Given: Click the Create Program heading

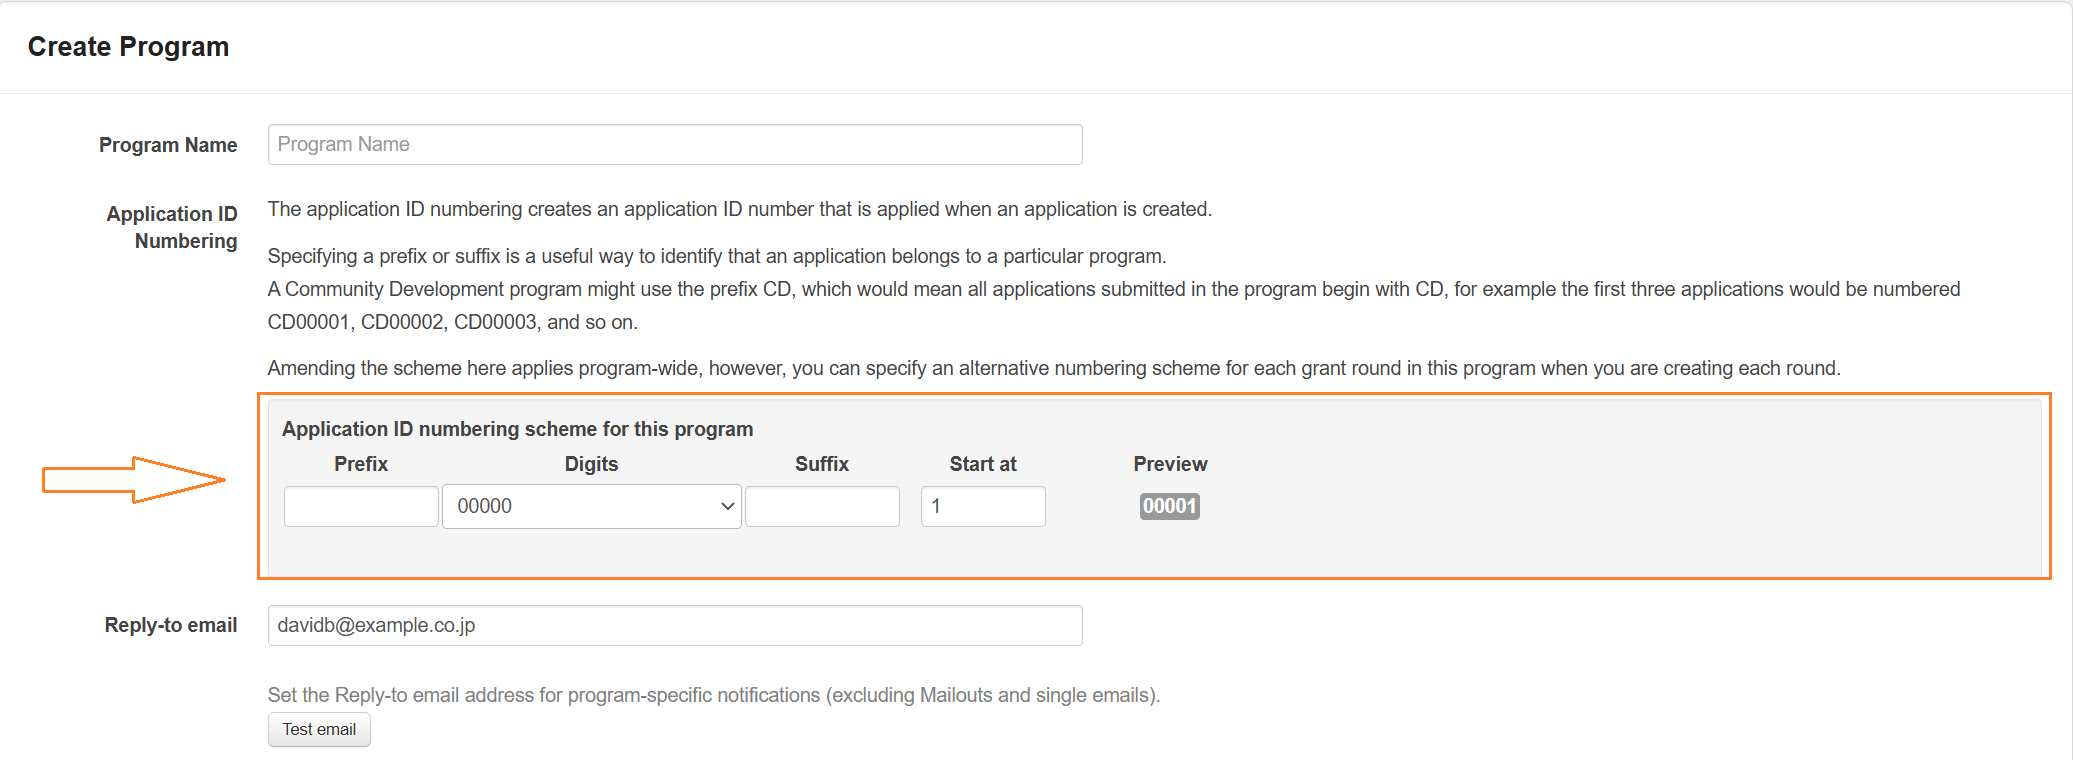Looking at the screenshot, I should pos(128,47).
